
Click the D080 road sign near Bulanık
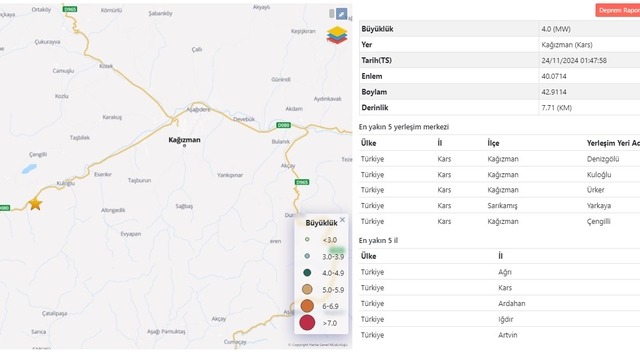pyautogui.click(x=283, y=125)
